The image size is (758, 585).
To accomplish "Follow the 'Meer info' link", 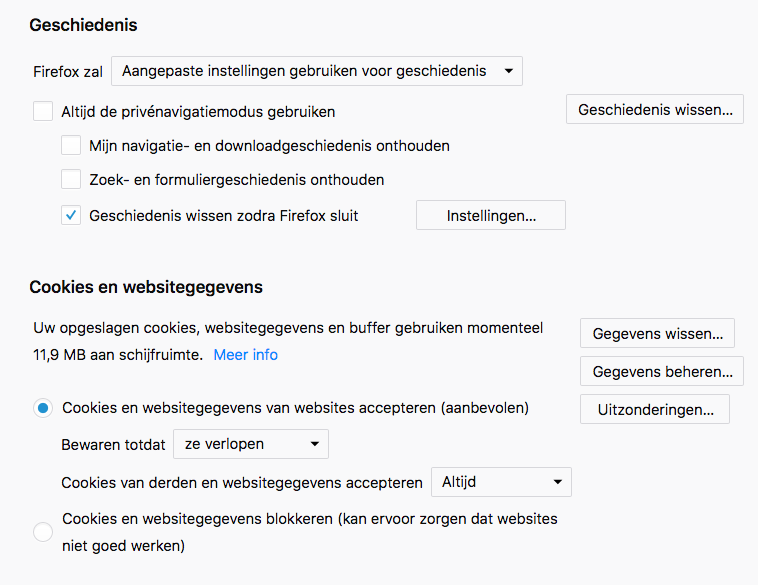I will point(246,355).
